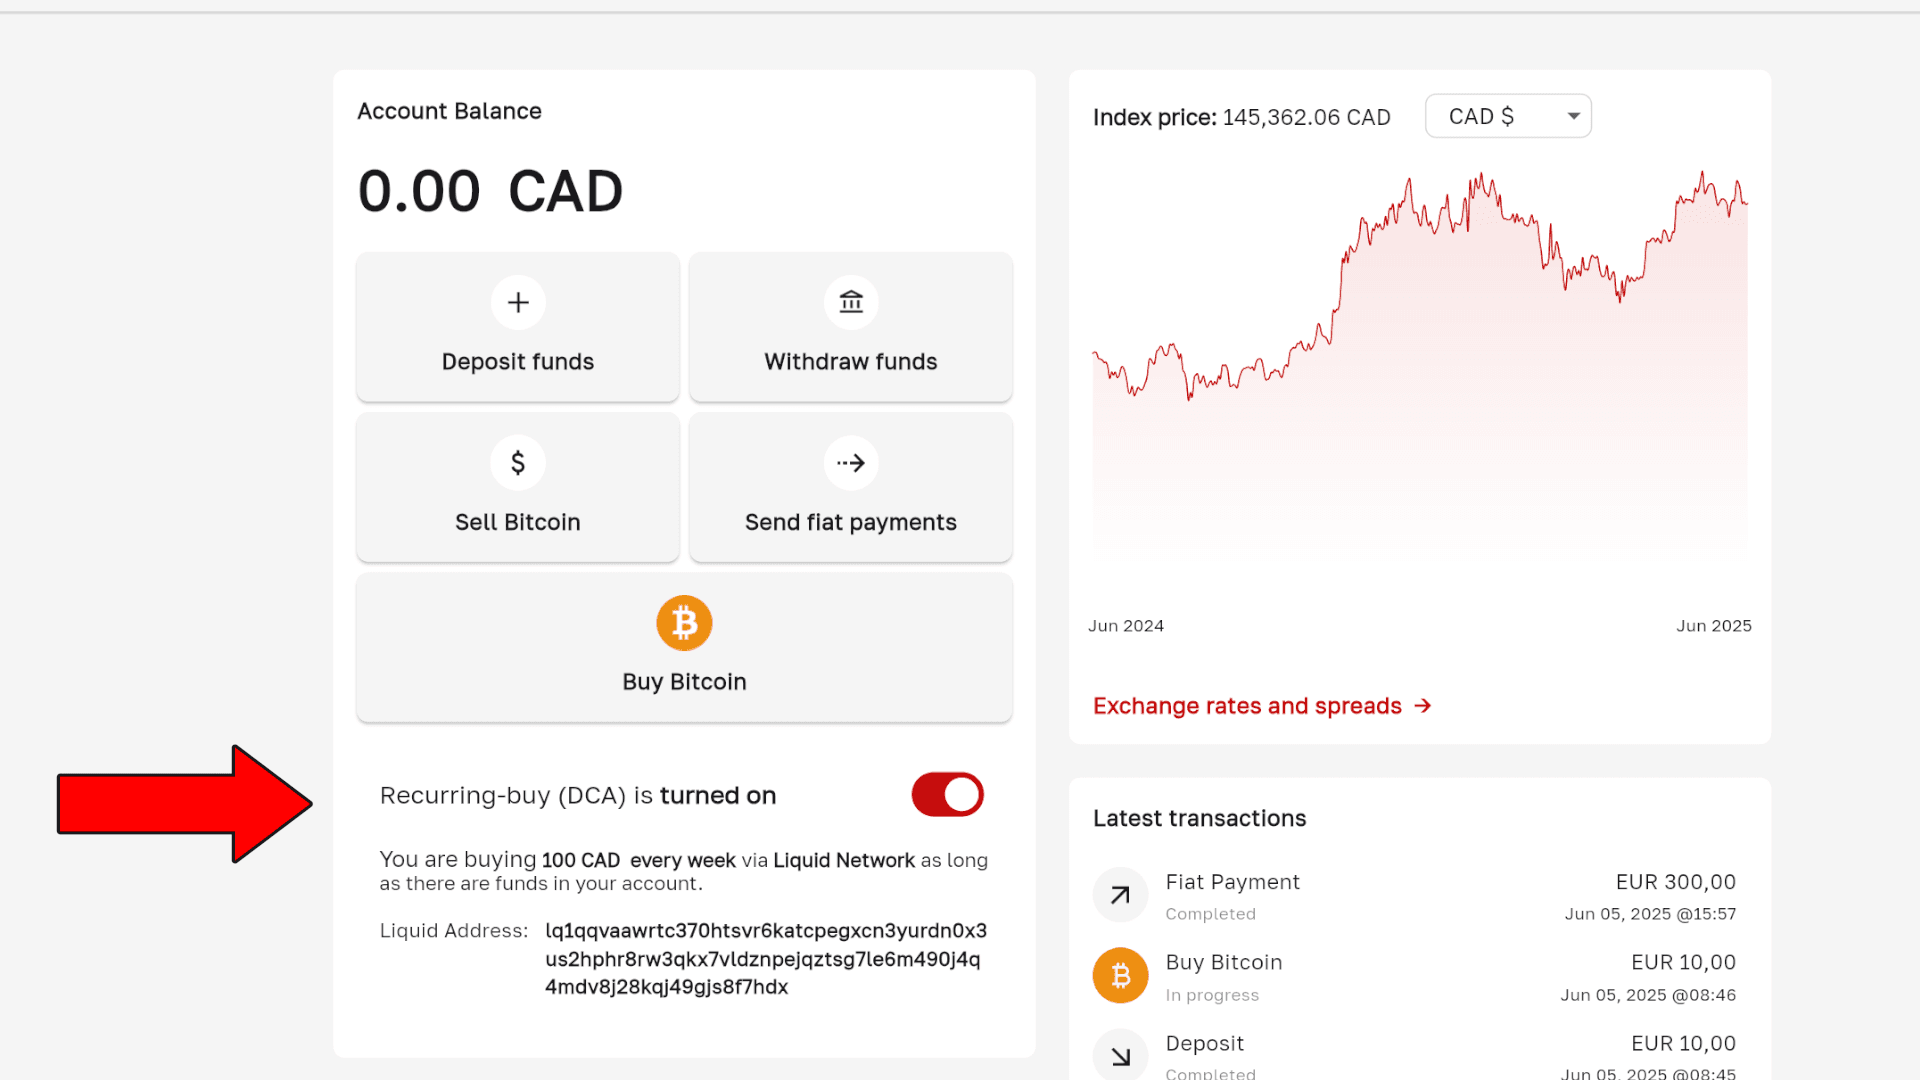Click the Fiat Payment outgoing arrow icon
The width and height of the screenshot is (1920, 1080).
point(1120,895)
